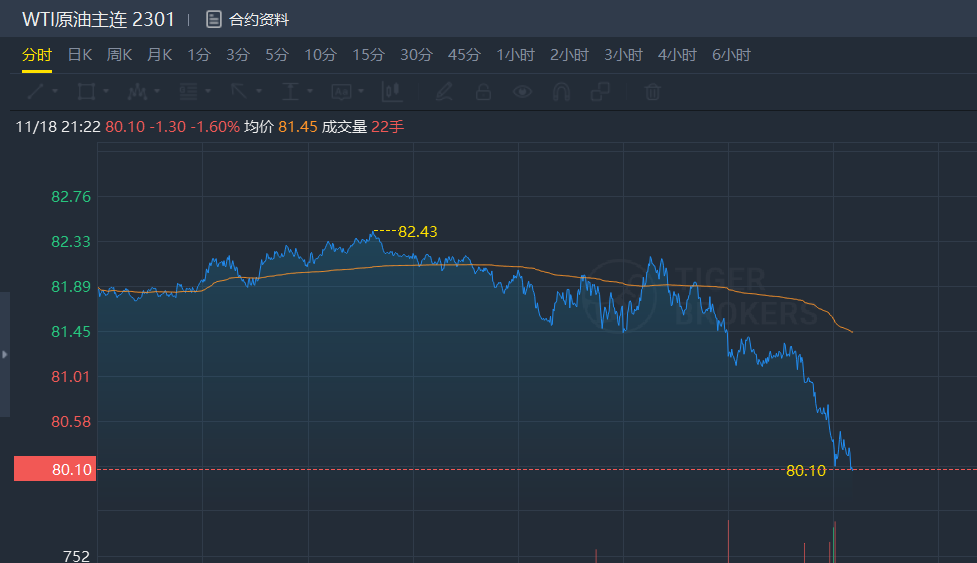Select the 45分 interval
This screenshot has width=977, height=563.
point(464,55)
